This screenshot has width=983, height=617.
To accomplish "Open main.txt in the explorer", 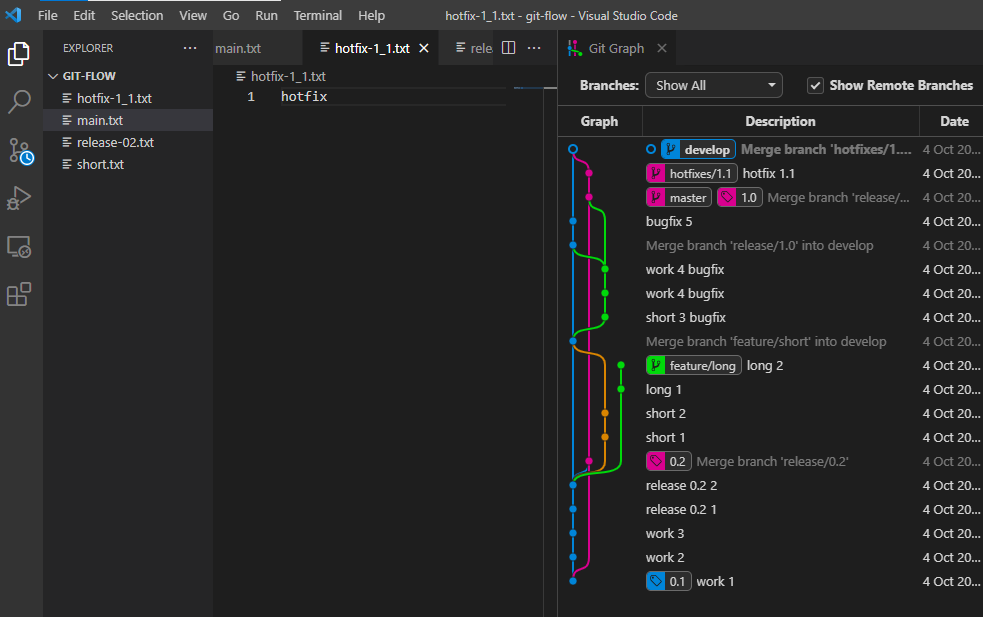I will [128, 120].
